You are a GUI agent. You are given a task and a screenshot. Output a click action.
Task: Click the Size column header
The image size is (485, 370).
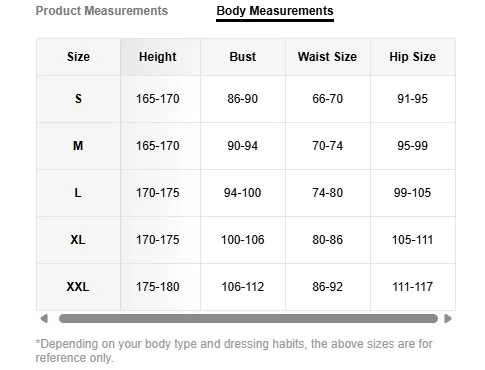click(78, 57)
